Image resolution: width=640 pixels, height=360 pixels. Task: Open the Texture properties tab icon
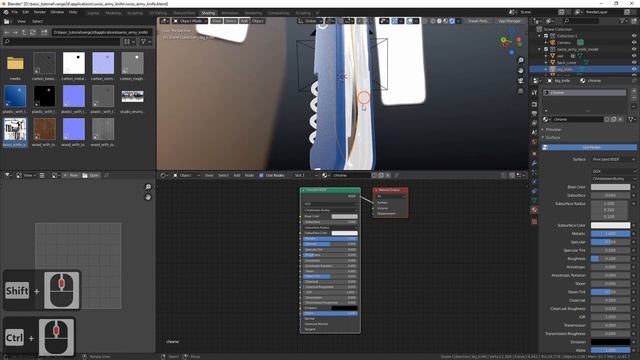[534, 221]
